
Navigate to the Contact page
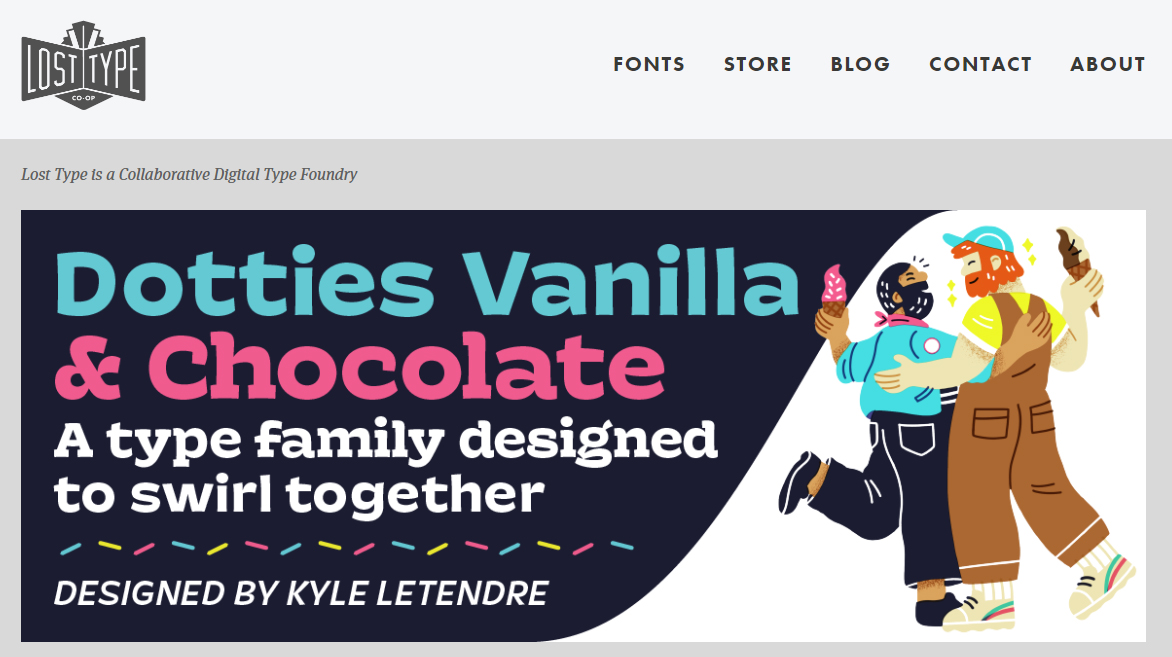point(980,64)
